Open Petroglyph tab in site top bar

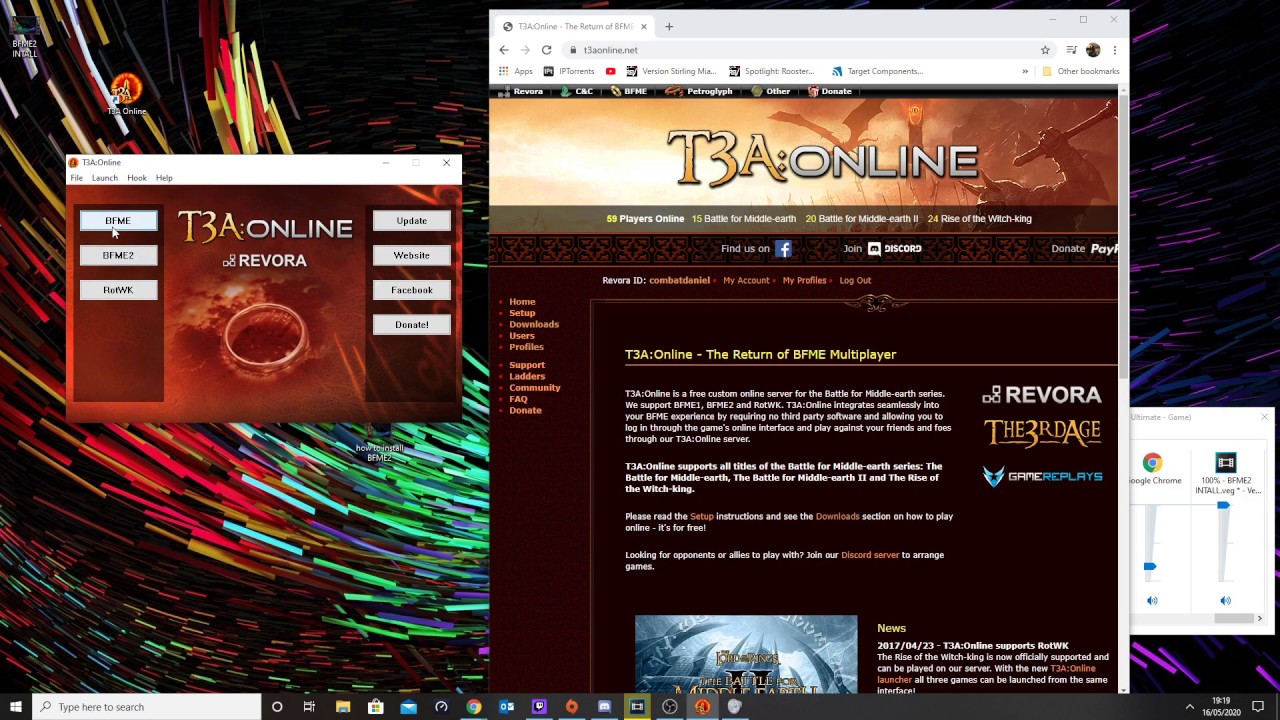(699, 91)
